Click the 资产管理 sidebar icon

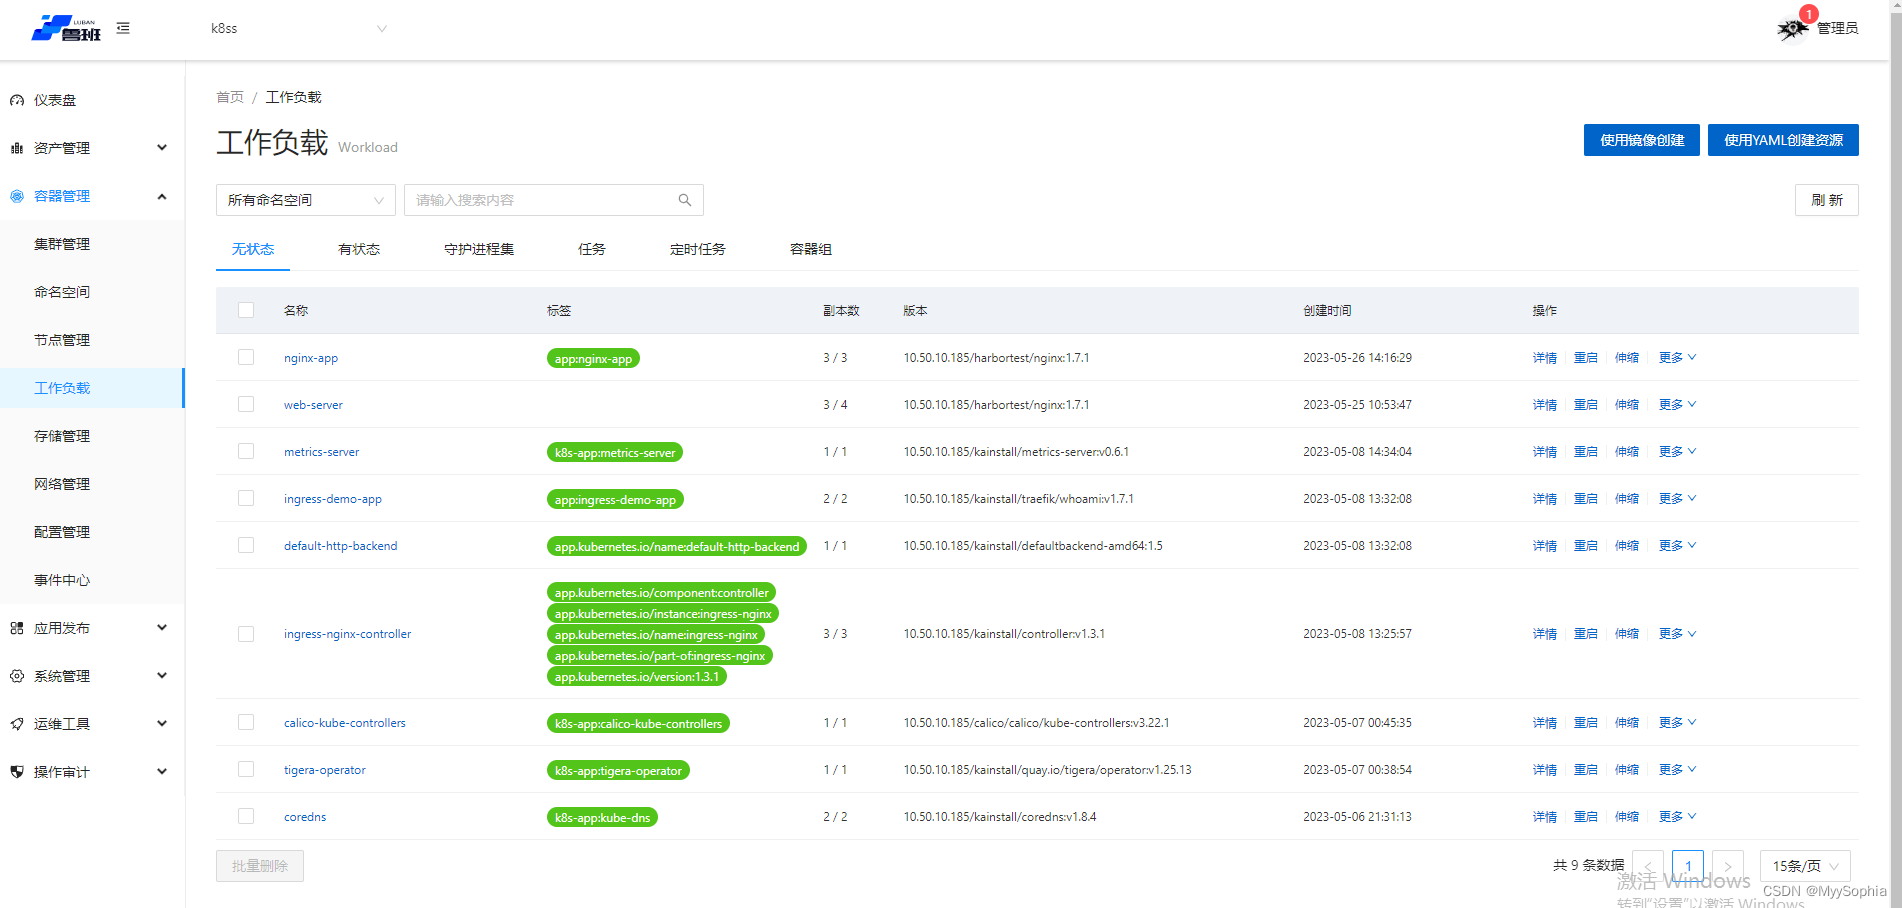[17, 148]
